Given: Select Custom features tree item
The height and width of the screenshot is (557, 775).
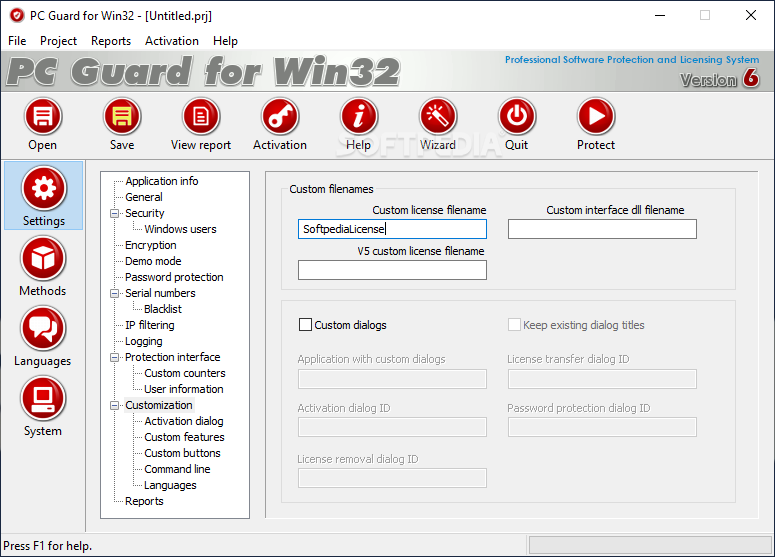Looking at the screenshot, I should coord(184,437).
